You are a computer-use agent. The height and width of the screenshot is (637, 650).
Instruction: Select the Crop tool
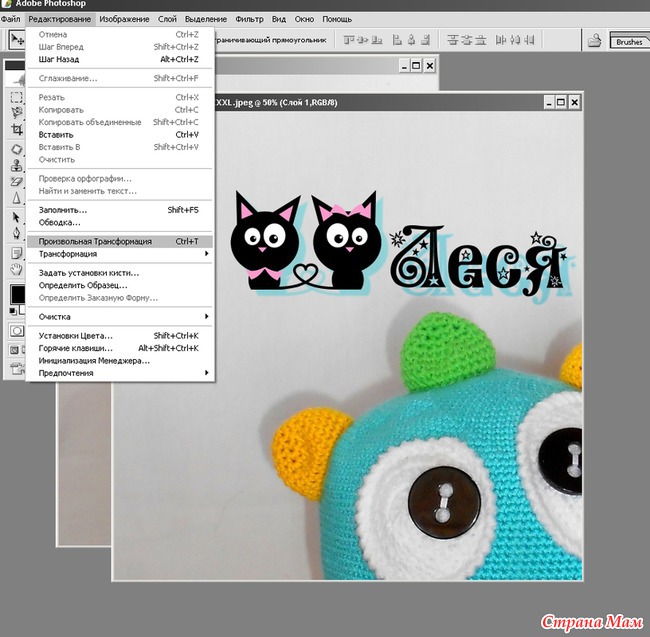pos(16,130)
